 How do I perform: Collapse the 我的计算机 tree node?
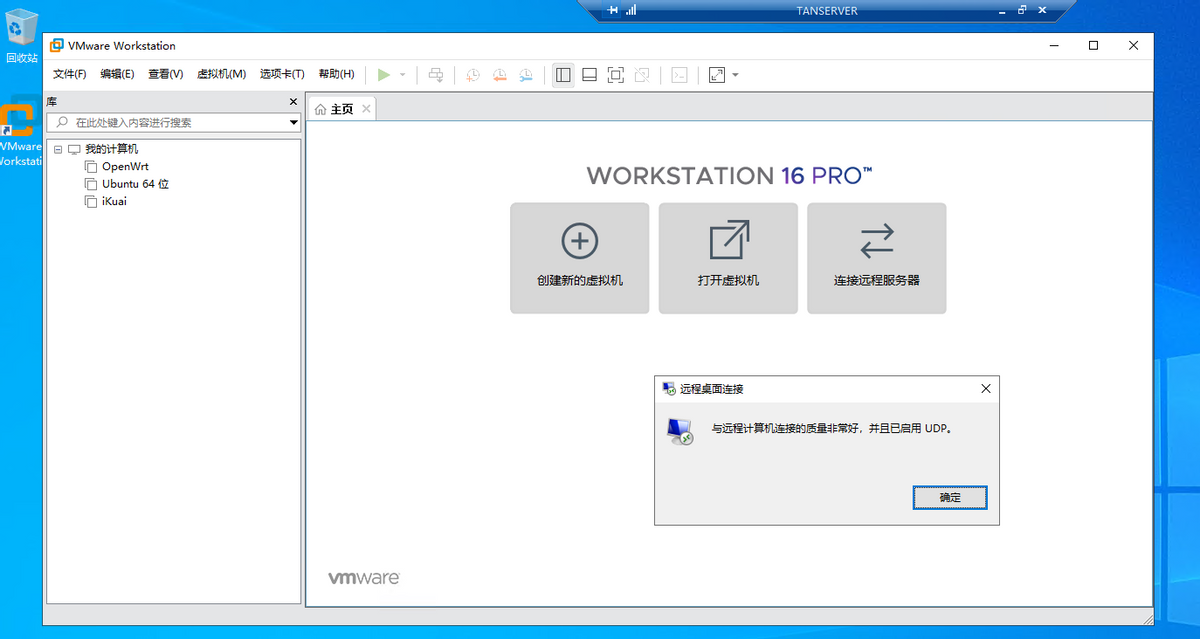[58, 149]
